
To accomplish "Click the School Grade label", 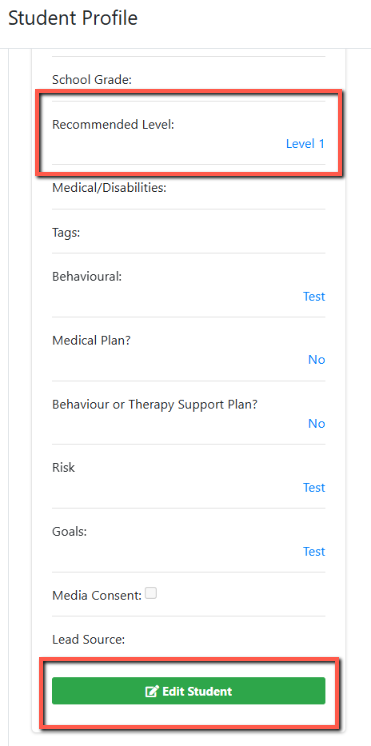I will [92, 80].
